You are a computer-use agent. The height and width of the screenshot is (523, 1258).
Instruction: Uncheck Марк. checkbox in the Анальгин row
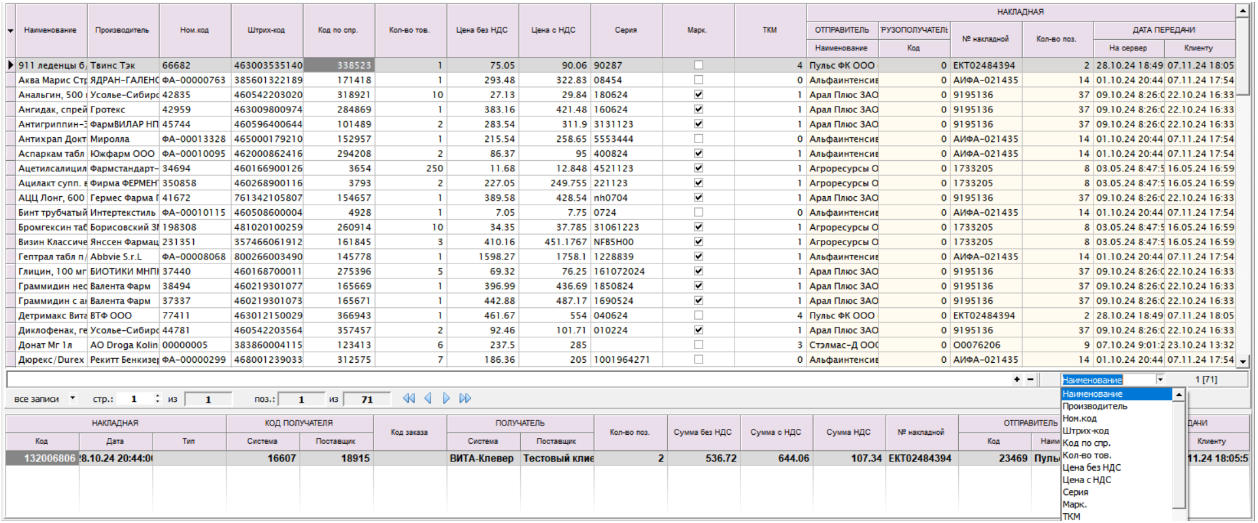click(x=699, y=95)
